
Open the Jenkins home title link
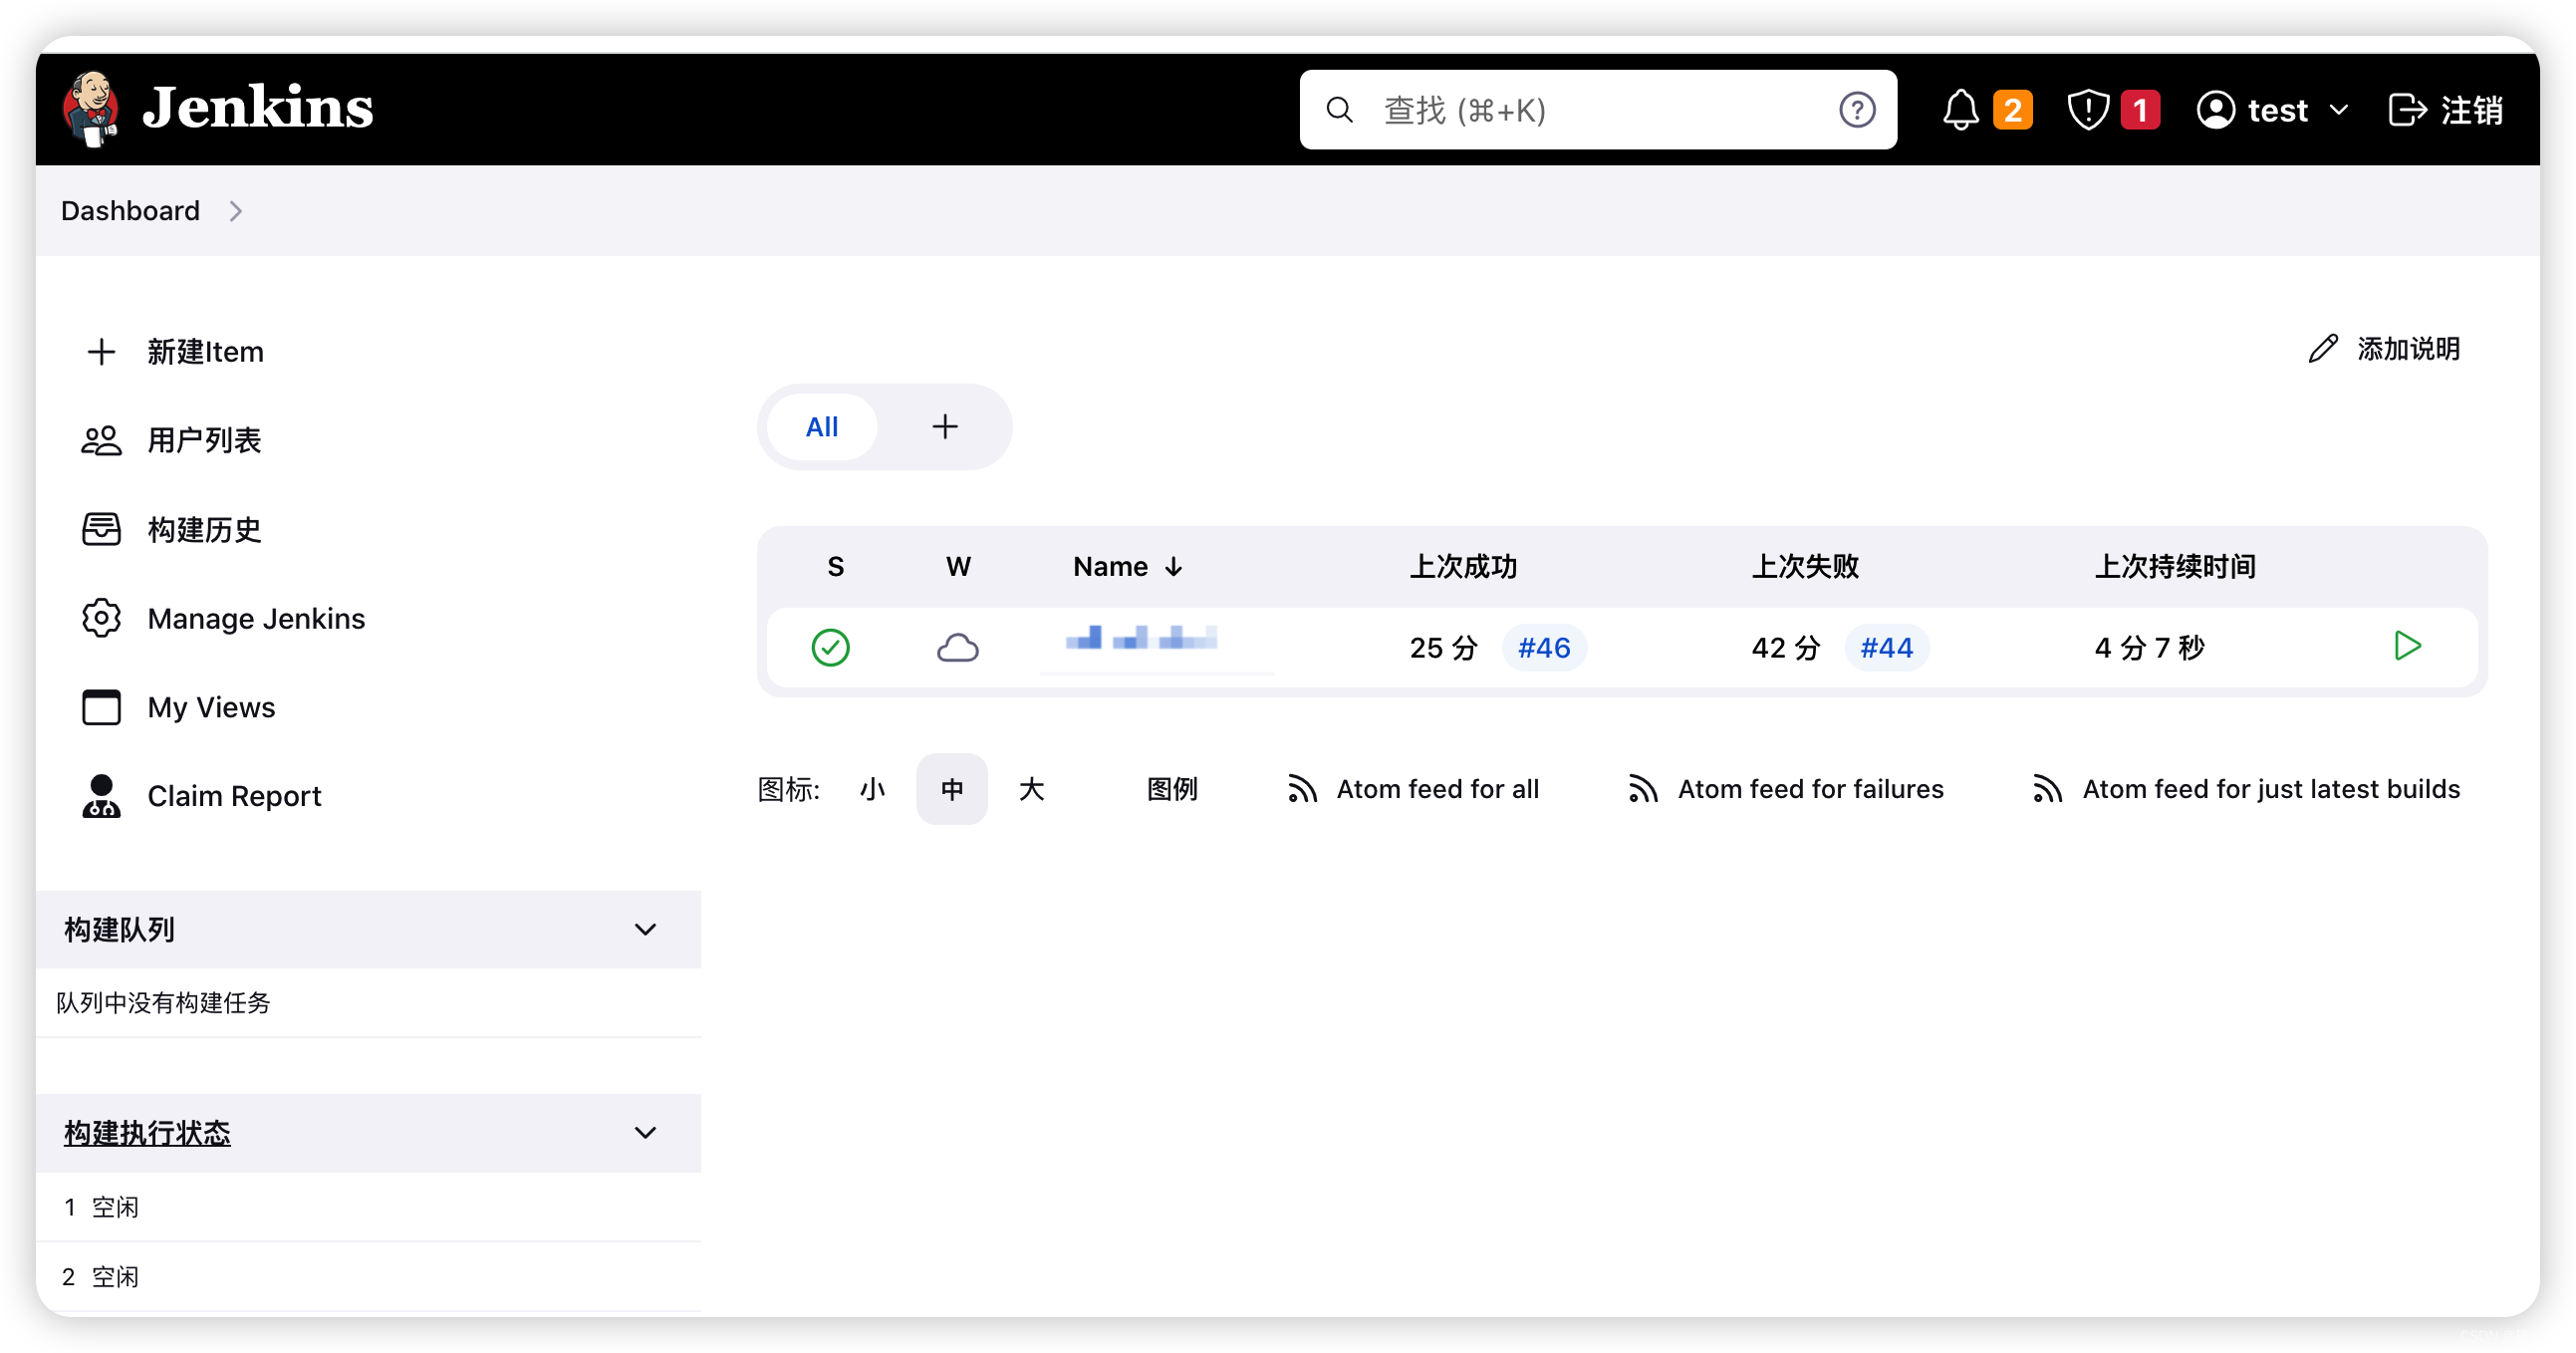tap(258, 108)
